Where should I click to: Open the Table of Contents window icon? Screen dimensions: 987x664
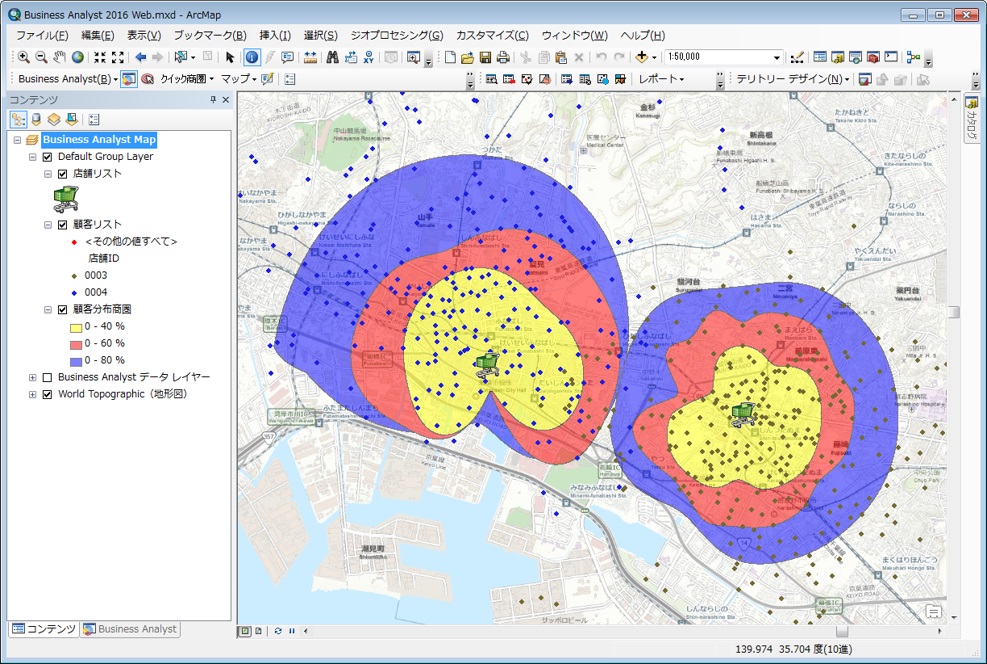[820, 57]
